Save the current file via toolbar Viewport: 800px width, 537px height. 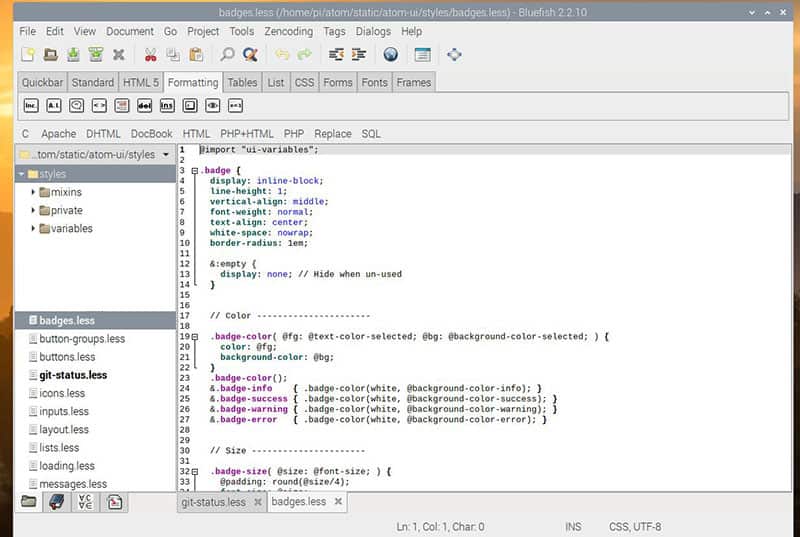coord(73,55)
